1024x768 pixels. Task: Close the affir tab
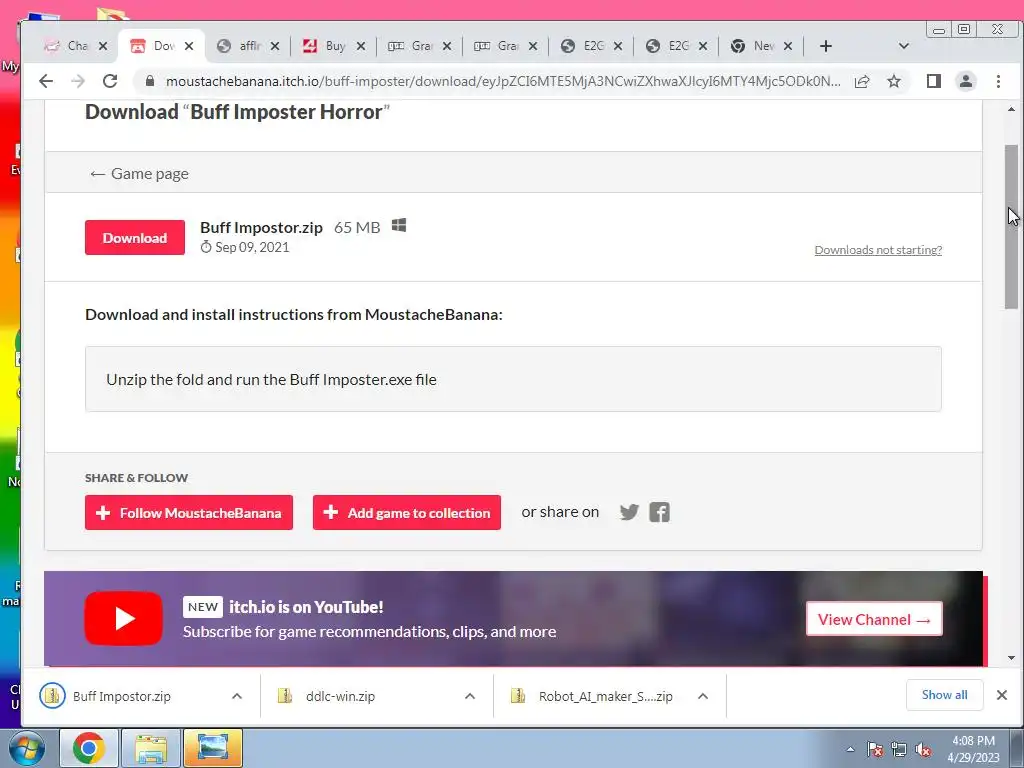point(275,46)
